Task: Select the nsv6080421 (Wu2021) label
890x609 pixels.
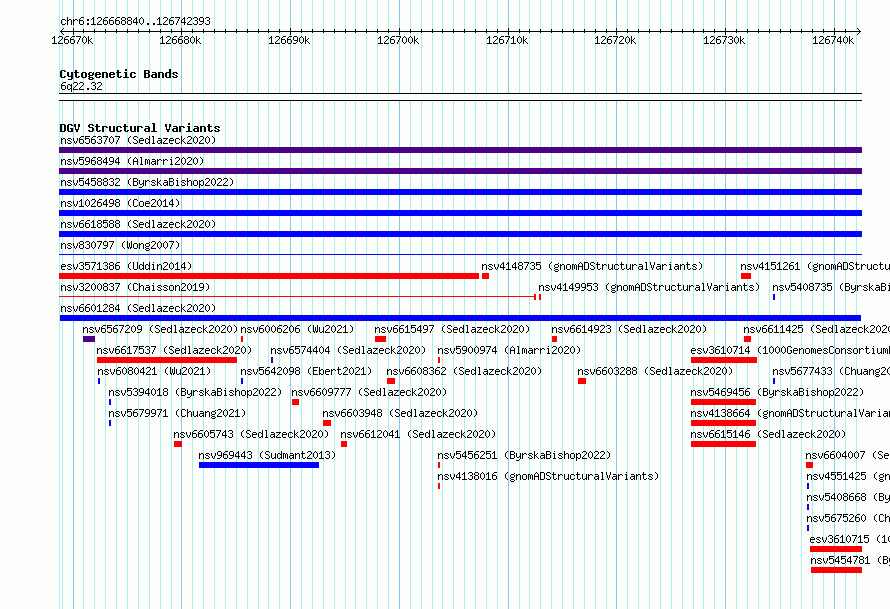Action: [x=154, y=371]
